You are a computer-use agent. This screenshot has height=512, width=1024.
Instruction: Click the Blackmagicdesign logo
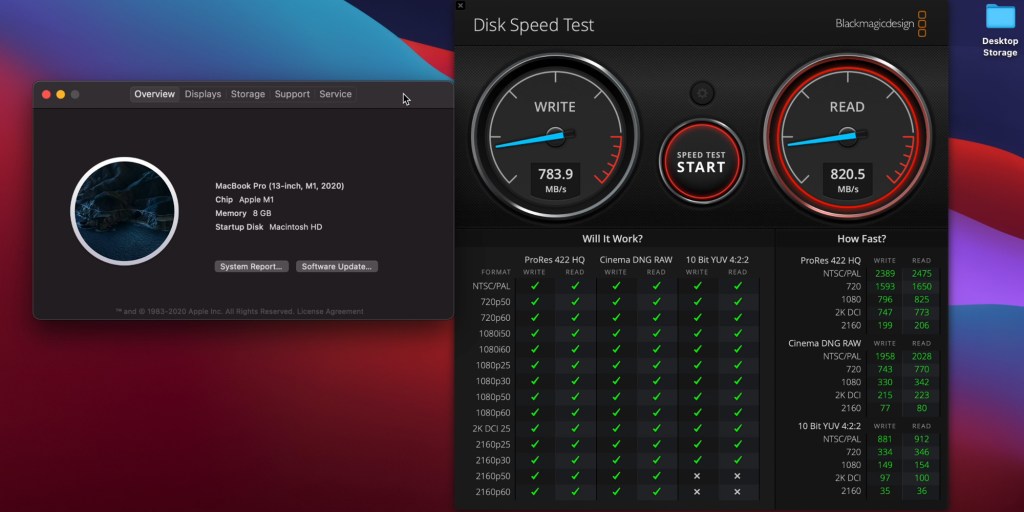pos(881,24)
